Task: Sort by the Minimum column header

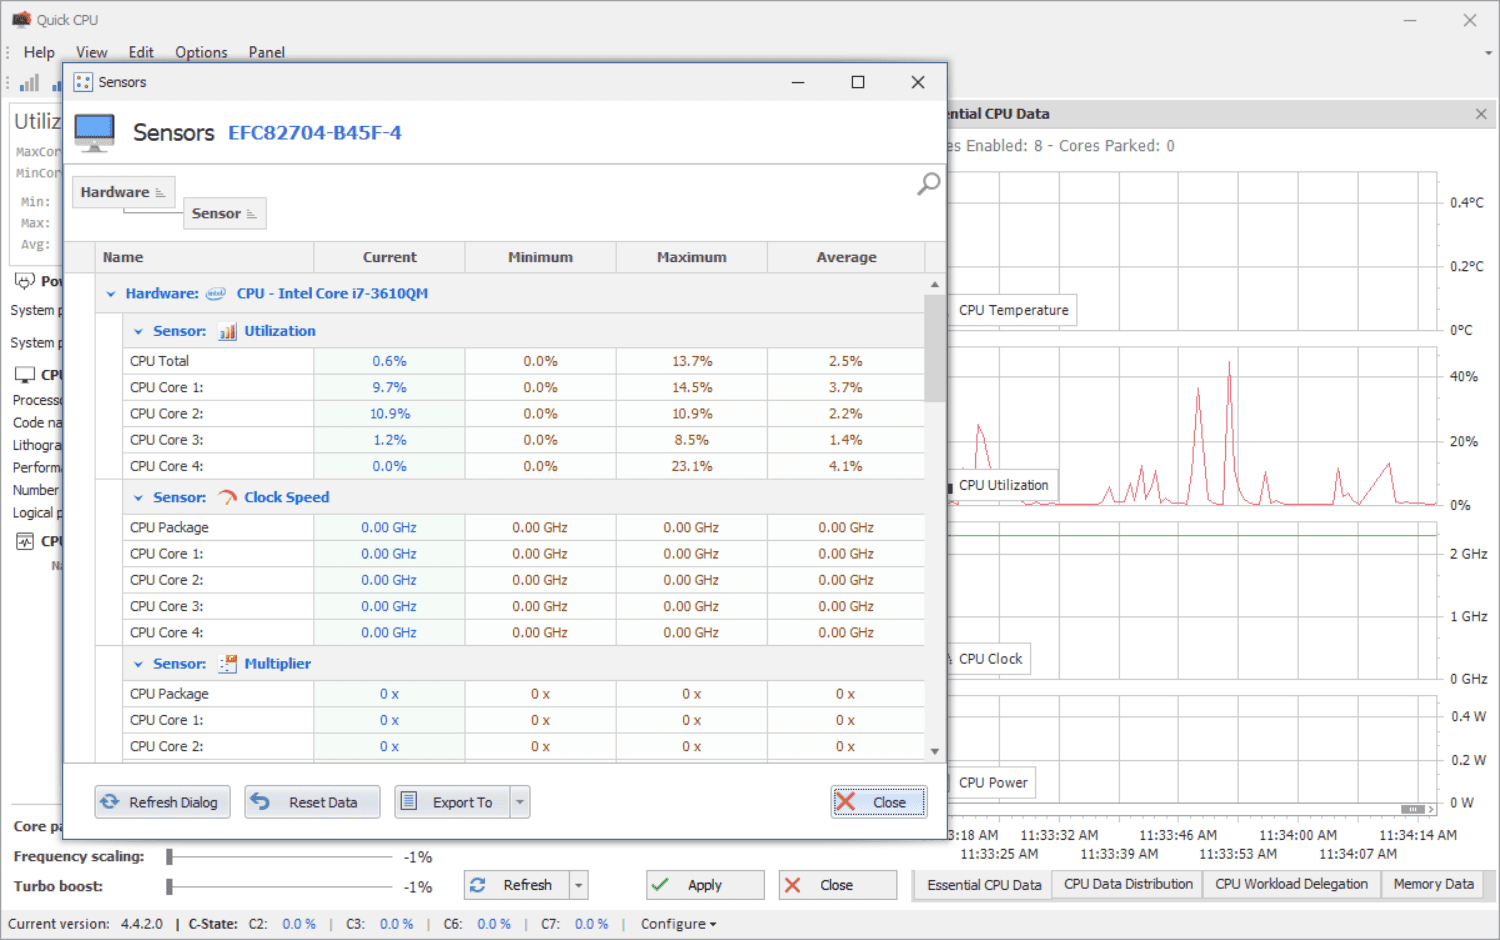Action: point(541,257)
